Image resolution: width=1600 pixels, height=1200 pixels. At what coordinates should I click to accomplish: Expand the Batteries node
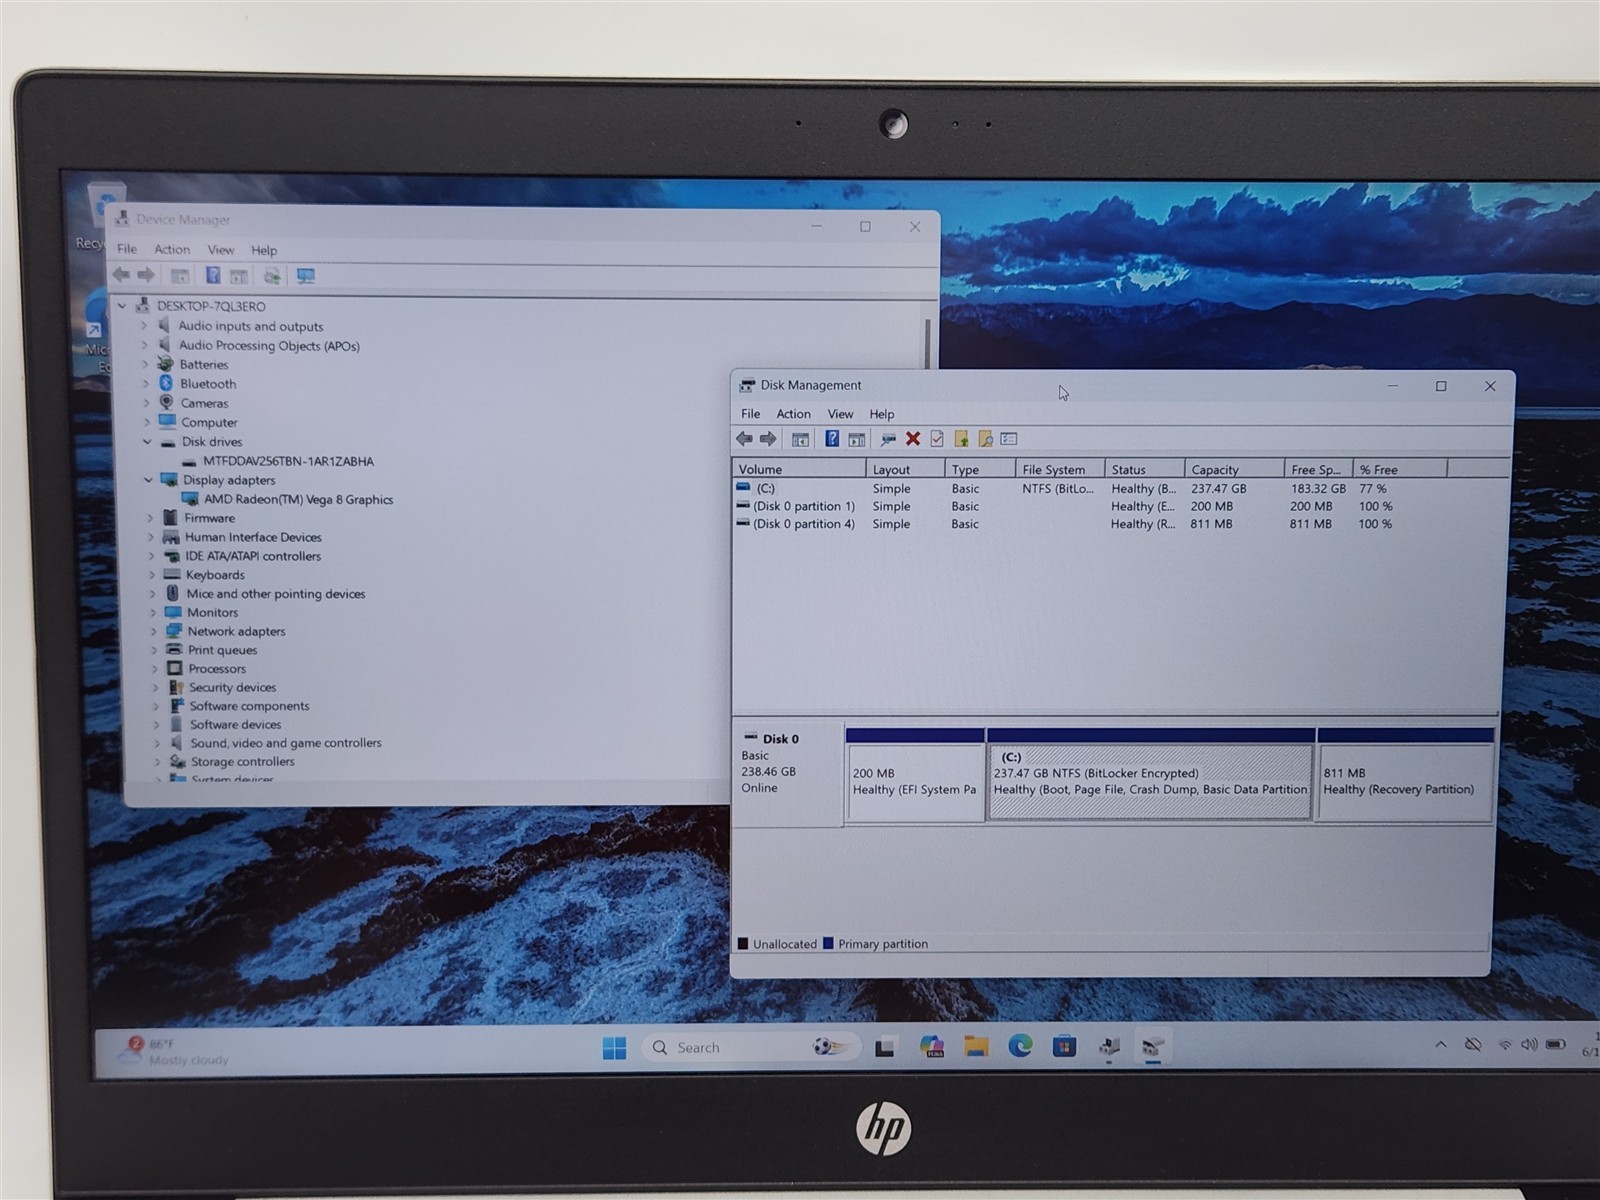(x=145, y=364)
